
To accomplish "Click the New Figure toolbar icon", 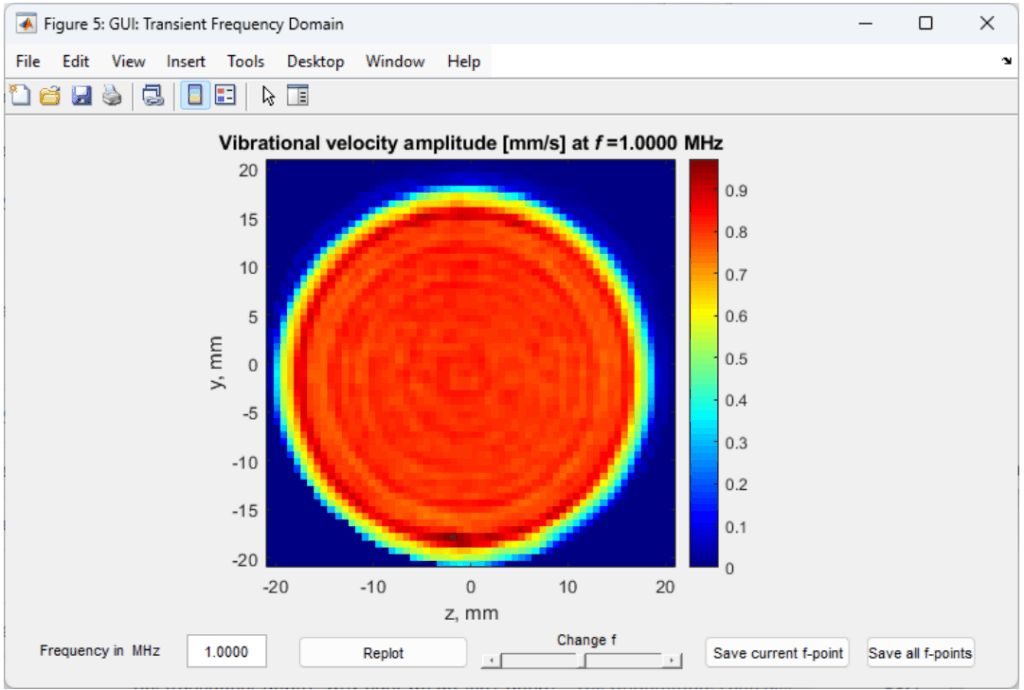I will [x=20, y=96].
